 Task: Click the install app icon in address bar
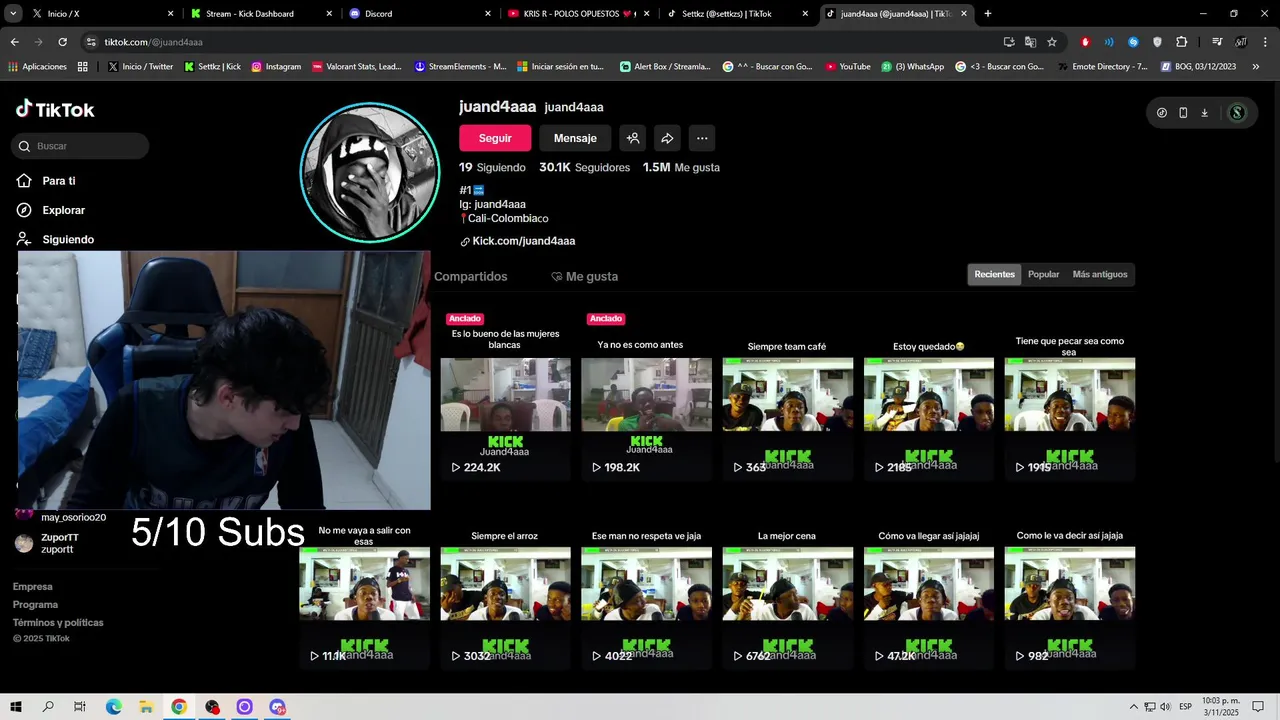(1009, 42)
